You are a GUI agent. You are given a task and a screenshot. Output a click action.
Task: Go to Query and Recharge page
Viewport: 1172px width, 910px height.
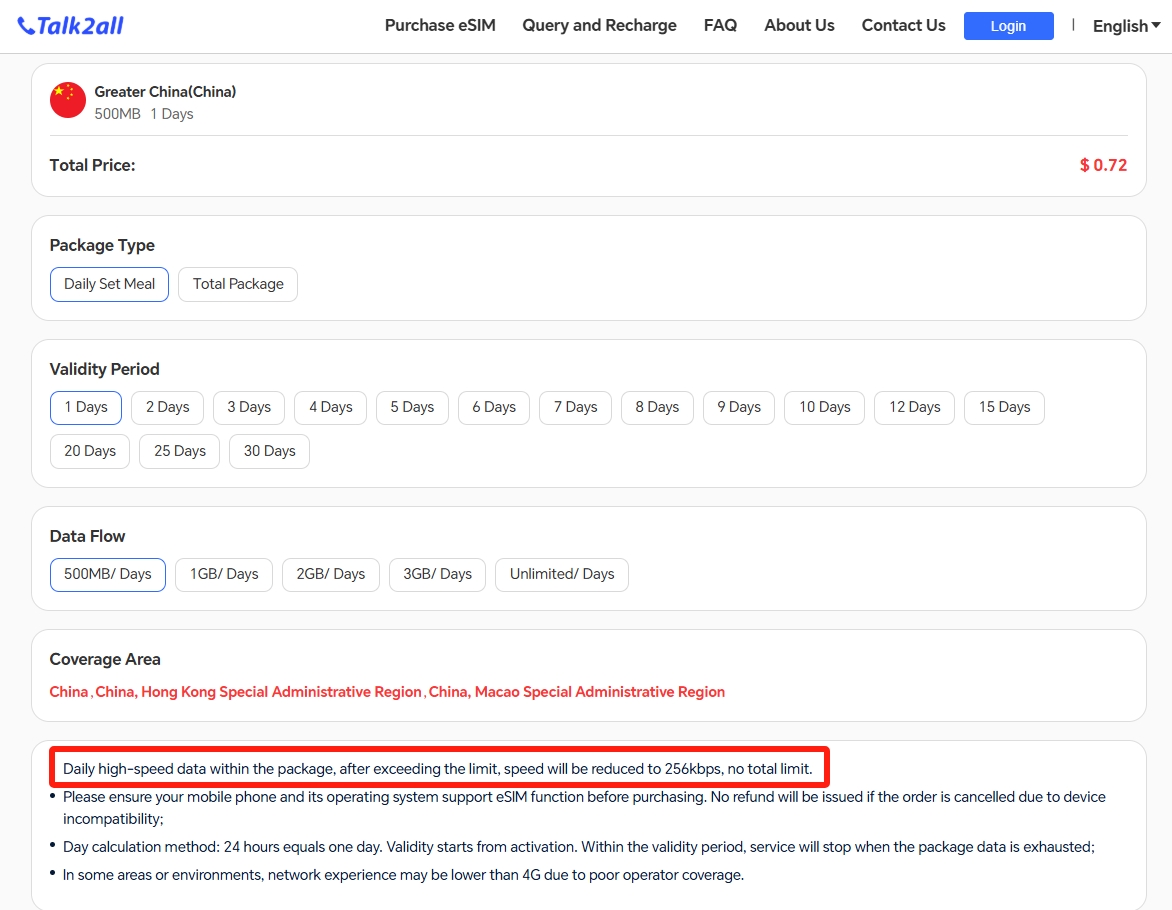tap(599, 26)
